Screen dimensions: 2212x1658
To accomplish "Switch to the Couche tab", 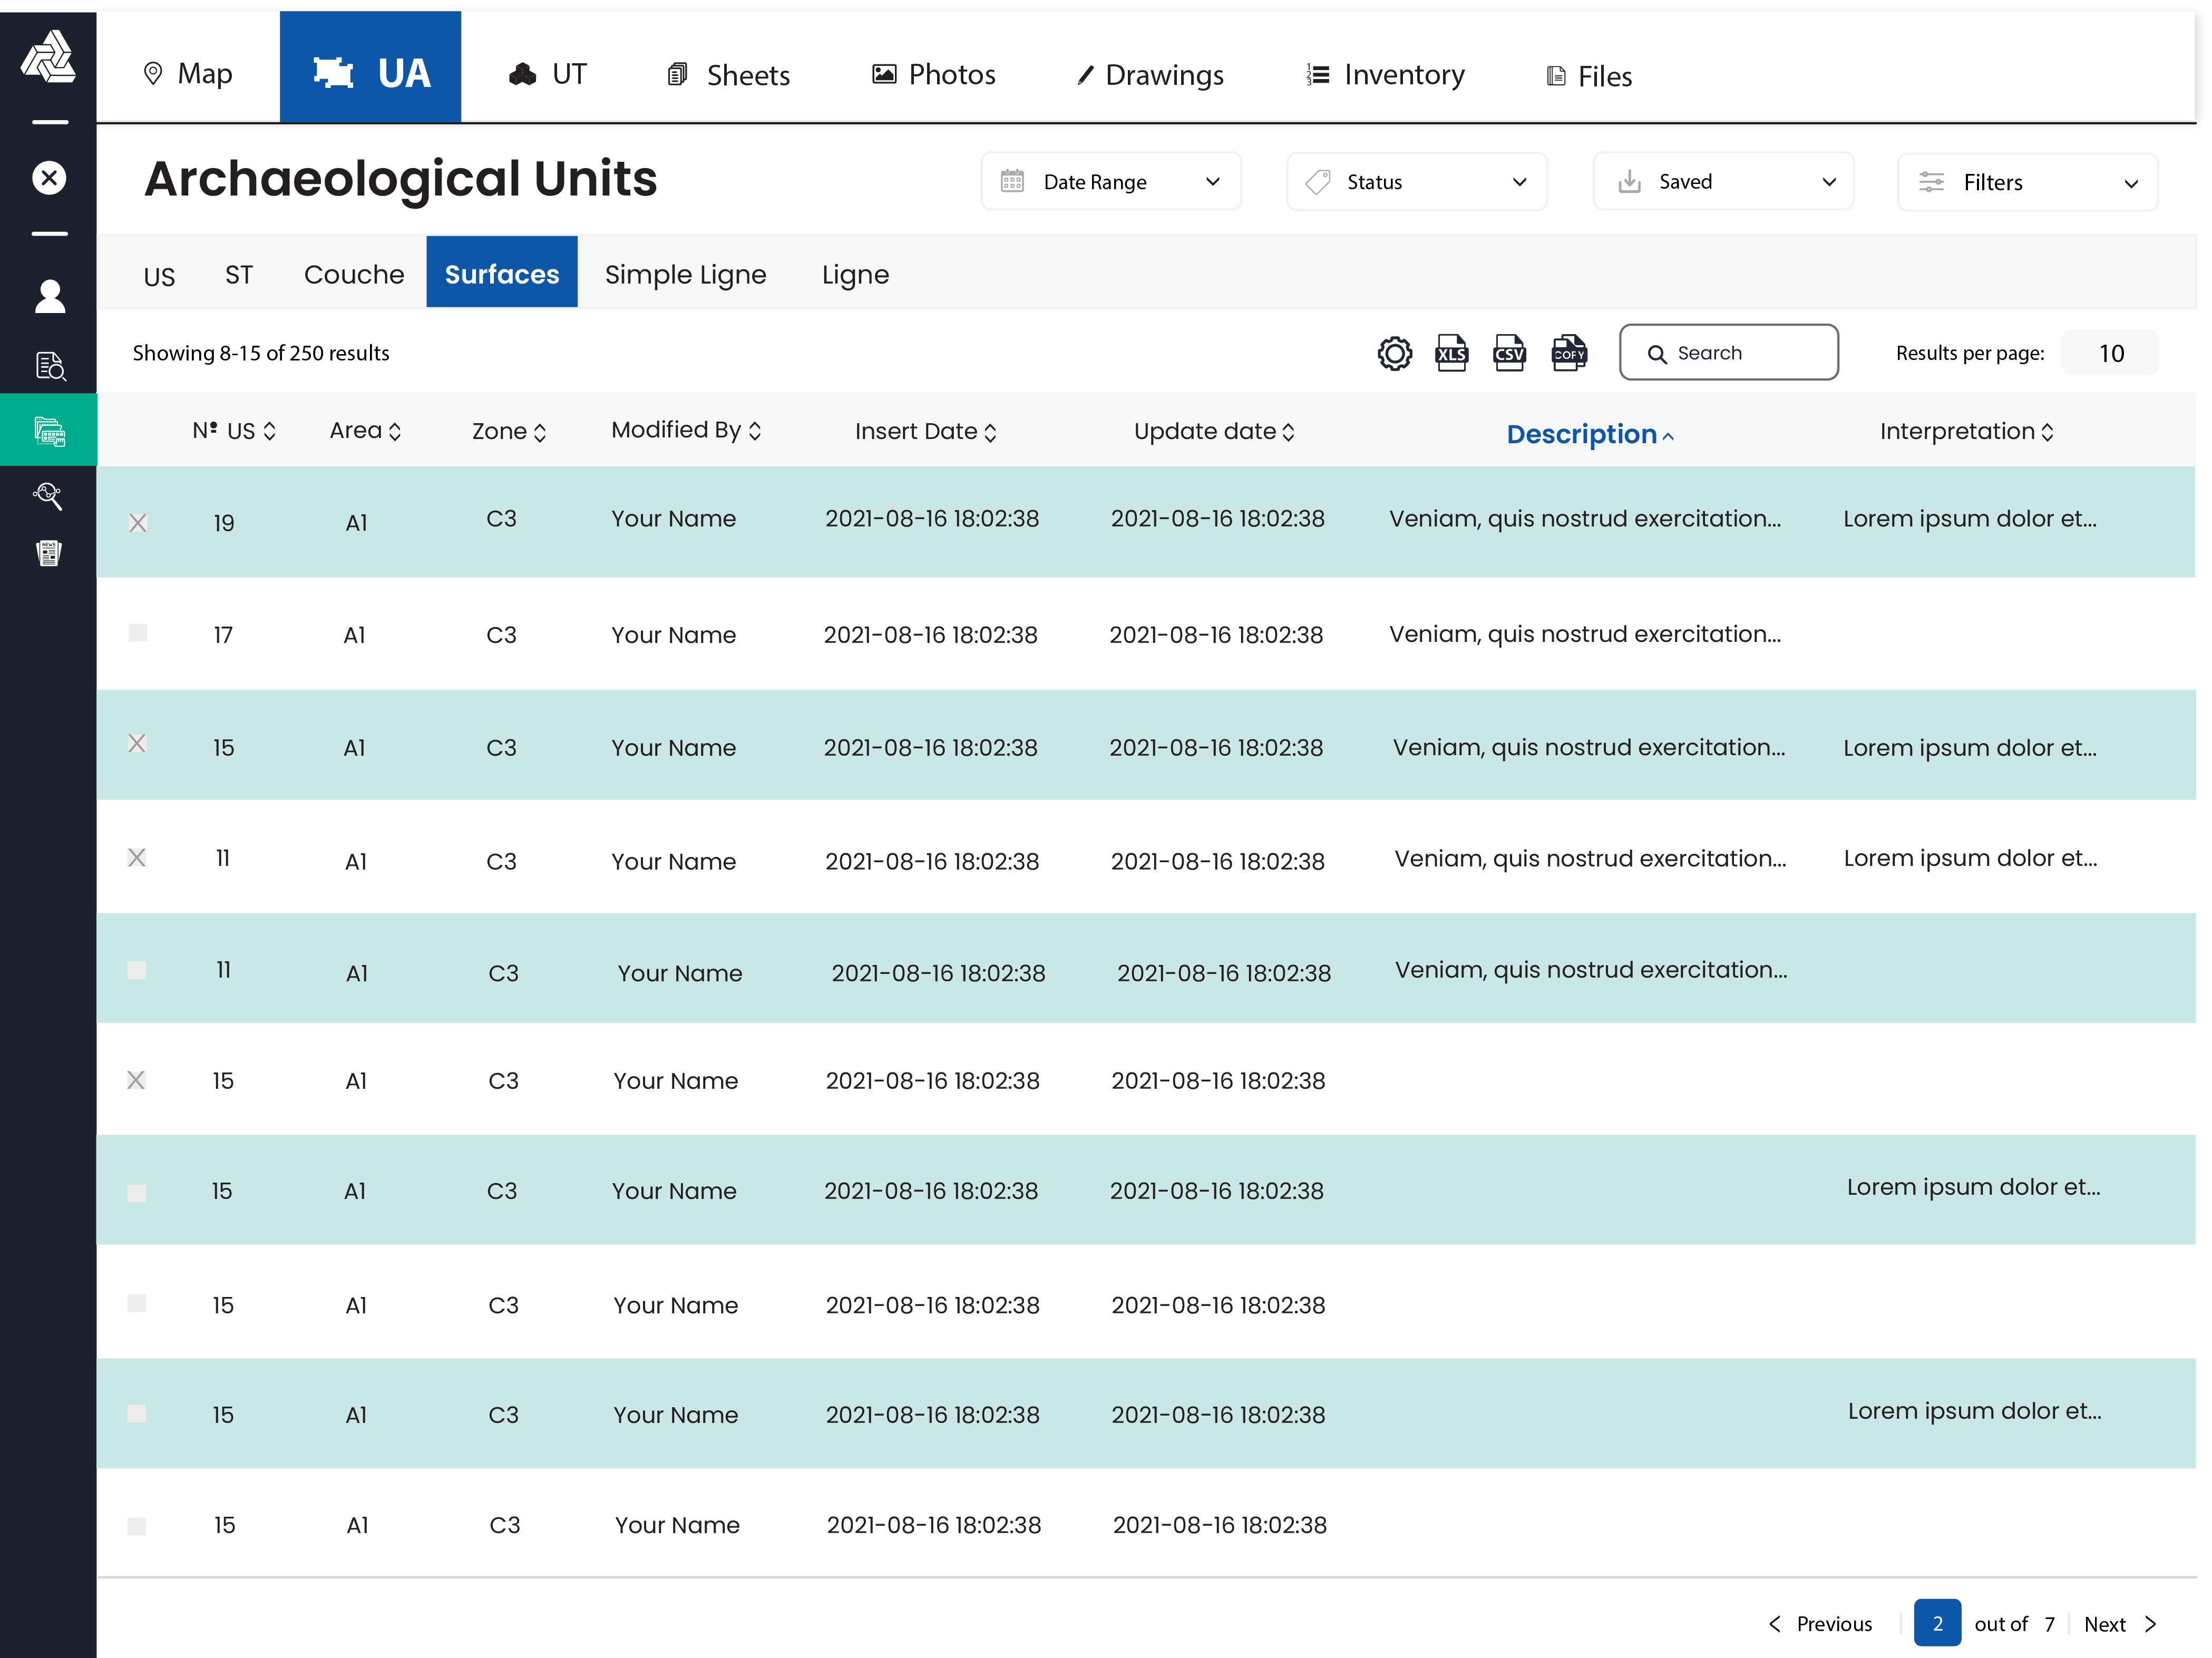I will pos(354,274).
